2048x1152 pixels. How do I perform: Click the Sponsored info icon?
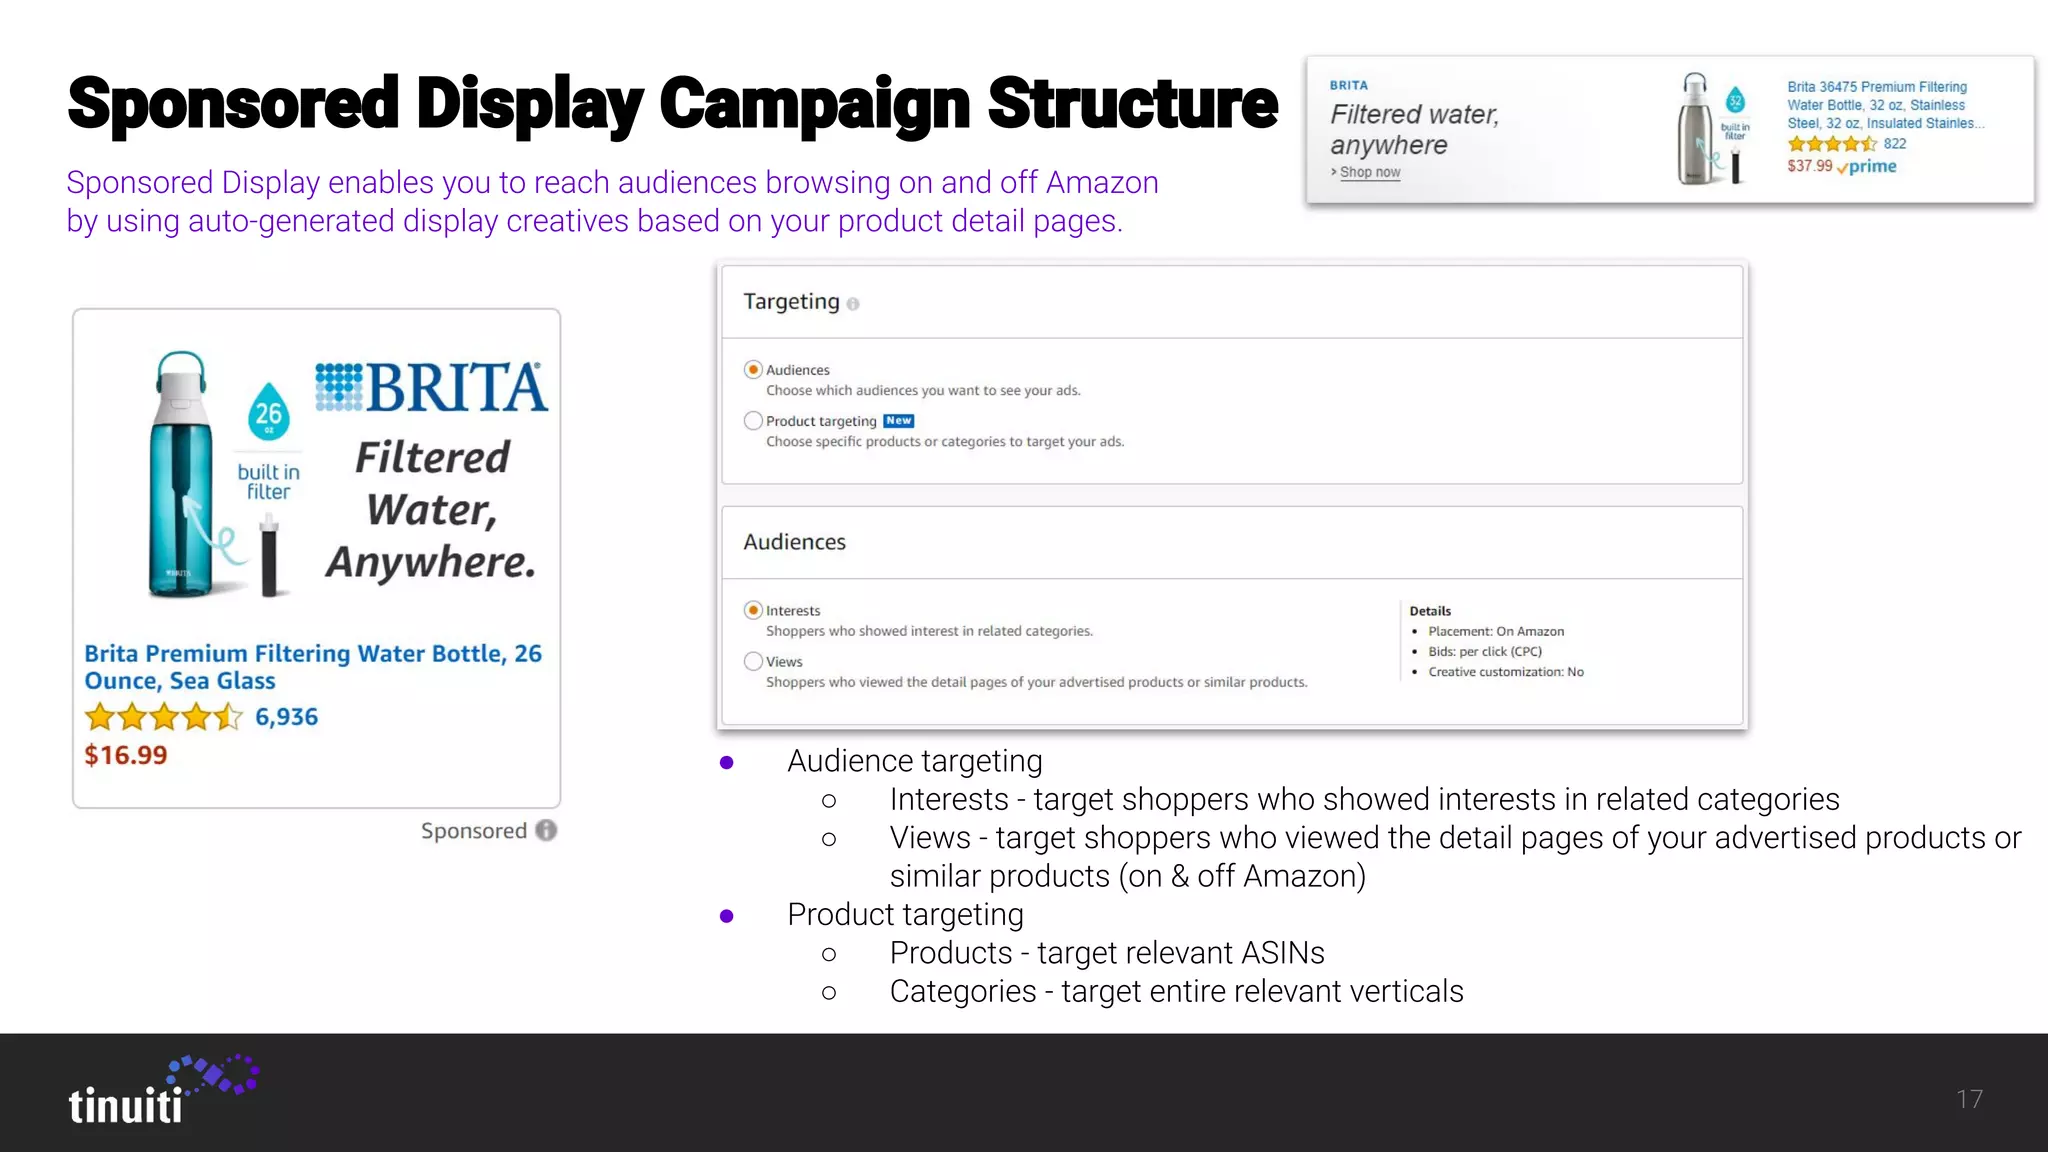click(x=546, y=831)
